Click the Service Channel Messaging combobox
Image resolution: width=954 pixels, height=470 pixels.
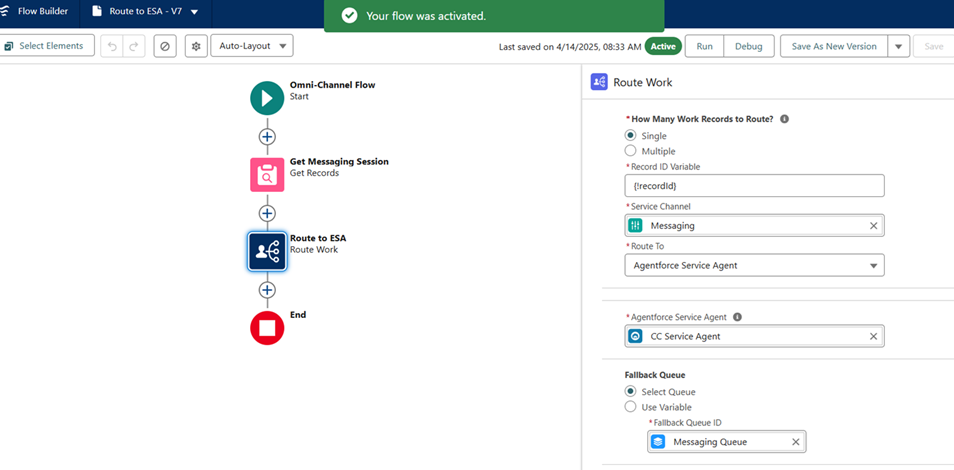754,225
